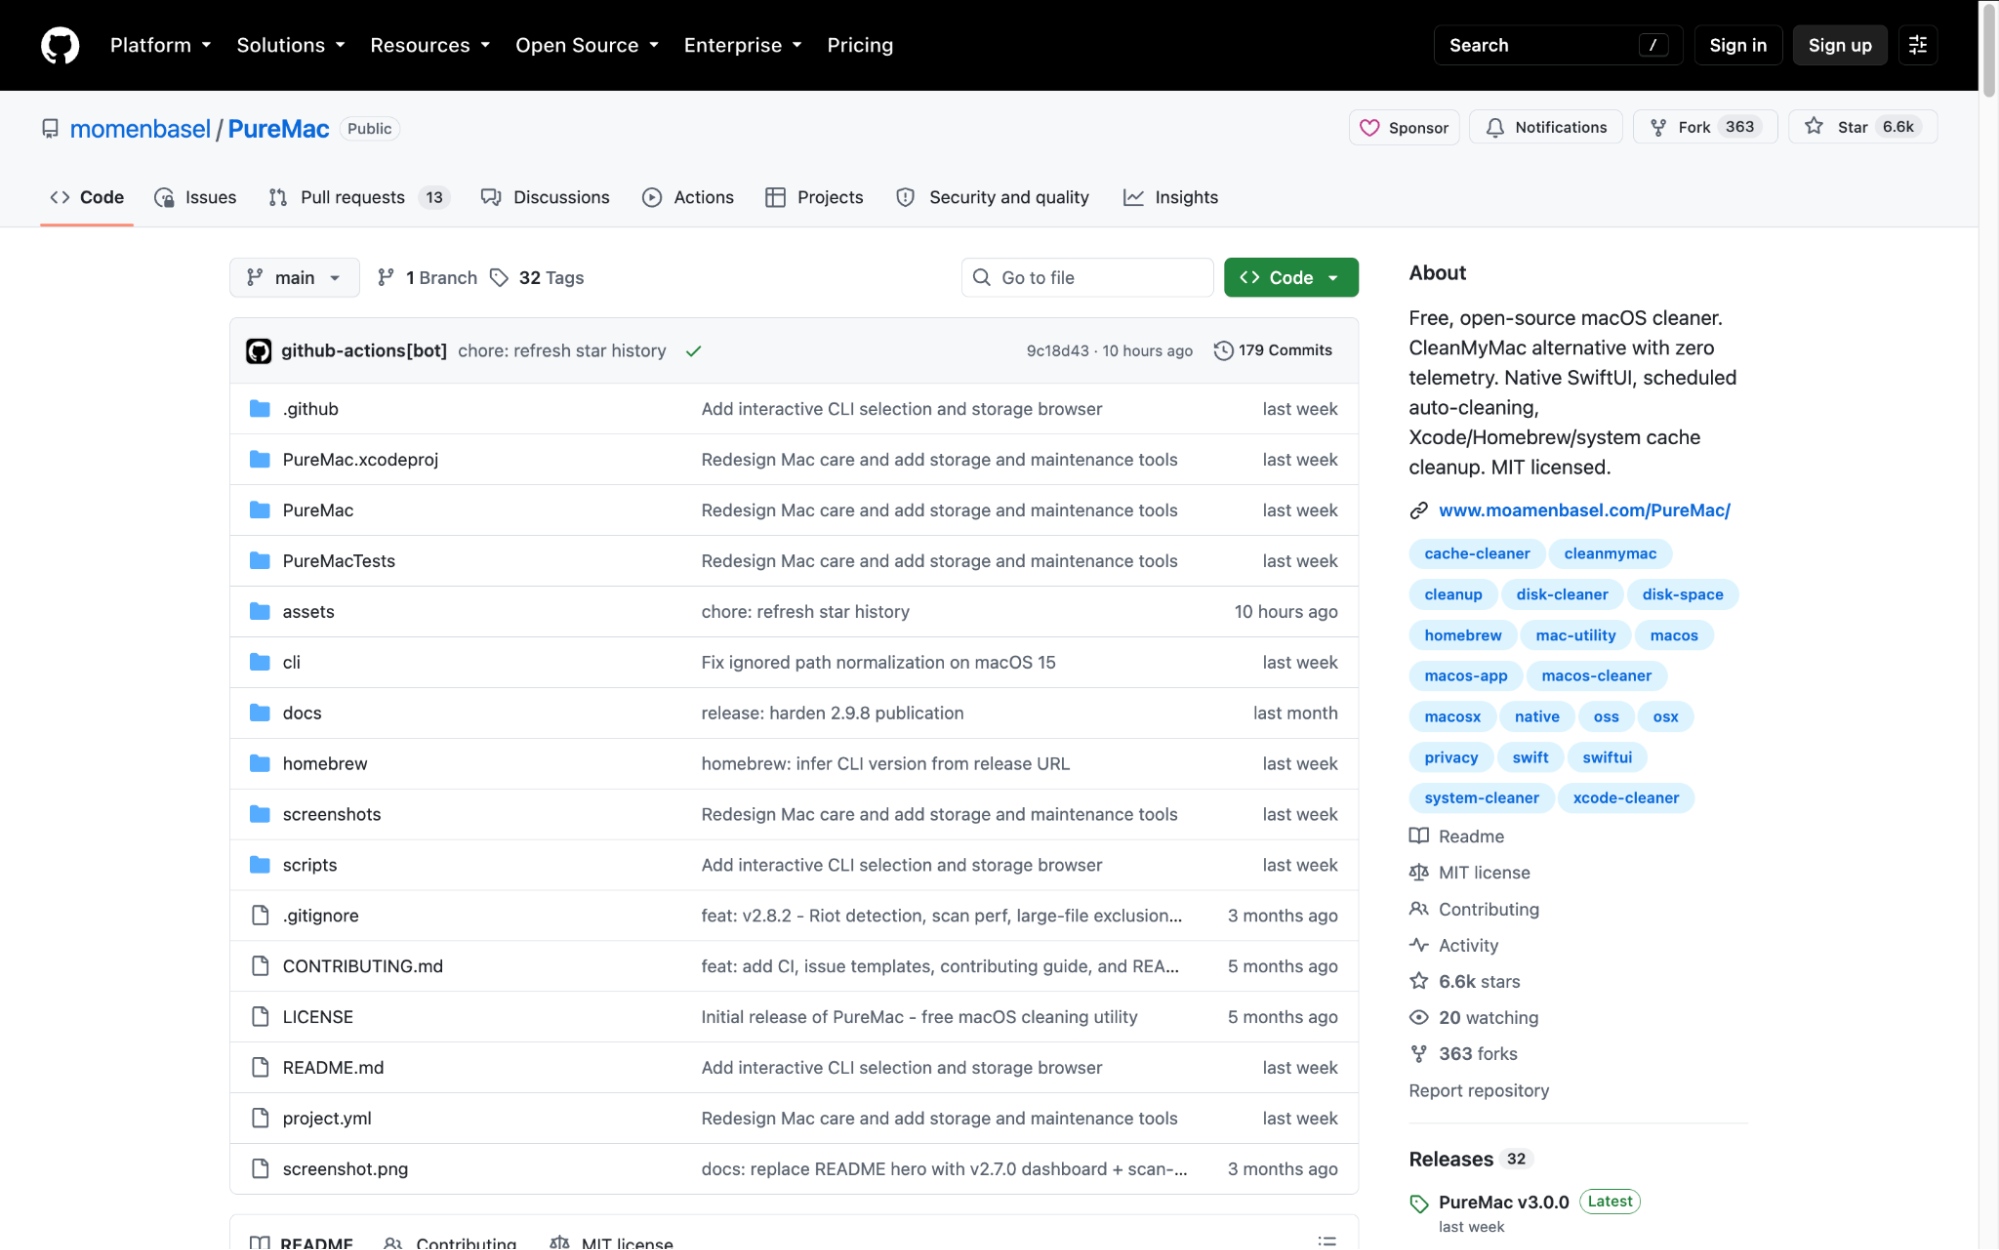Image resolution: width=1999 pixels, height=1250 pixels.
Task: Focus the top Search field
Action: point(1557,45)
